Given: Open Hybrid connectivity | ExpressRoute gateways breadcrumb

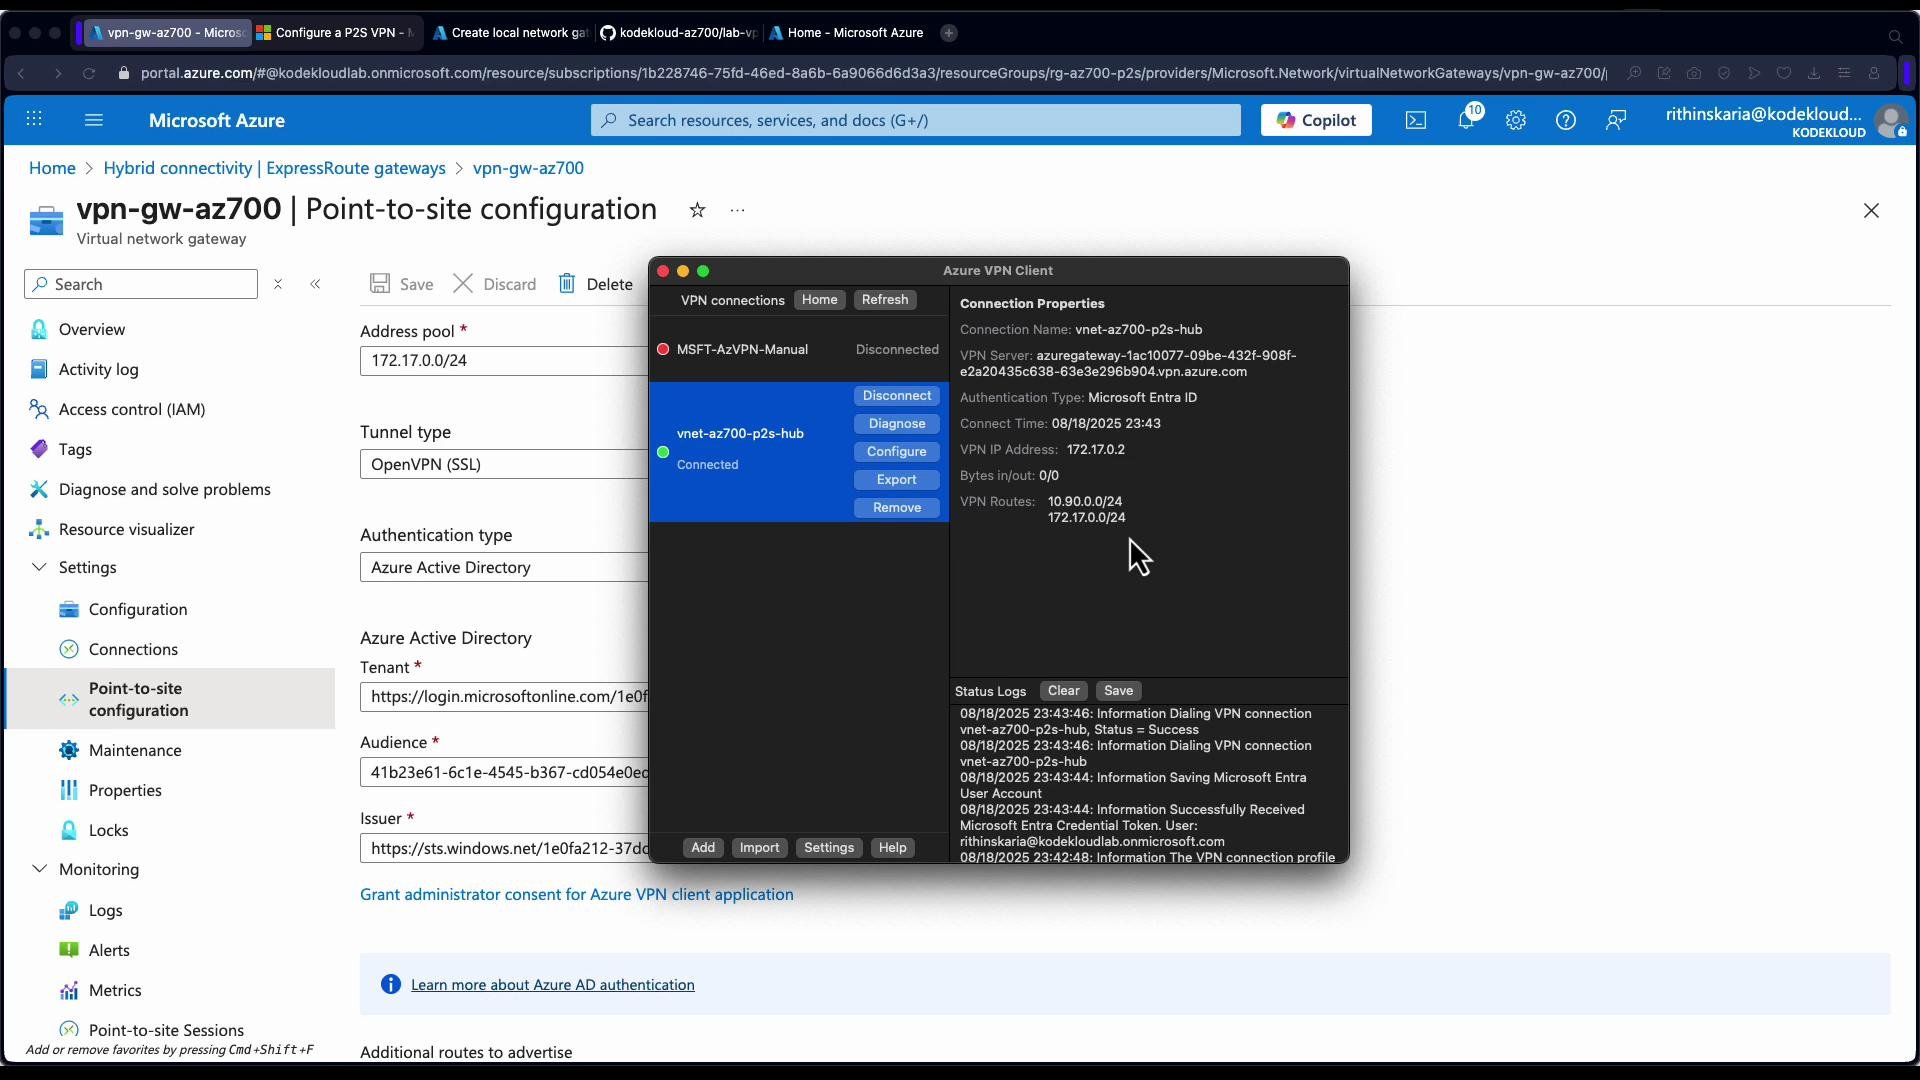Looking at the screenshot, I should (x=275, y=168).
